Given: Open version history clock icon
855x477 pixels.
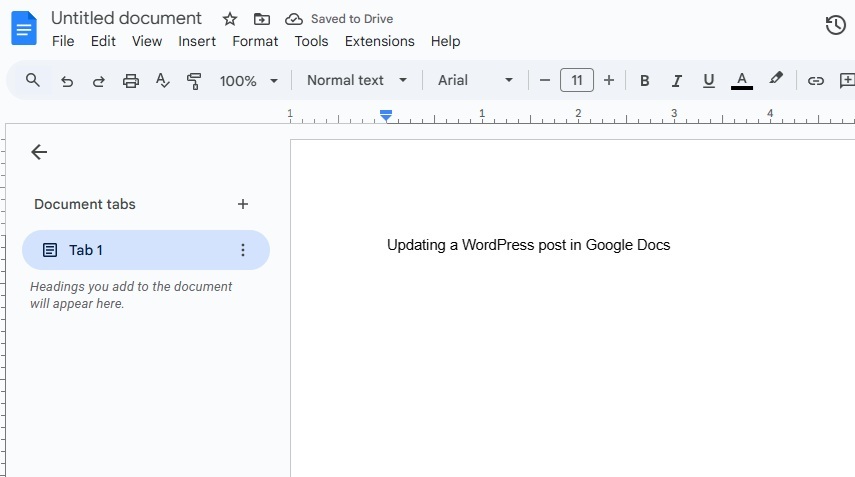Looking at the screenshot, I should point(835,25).
